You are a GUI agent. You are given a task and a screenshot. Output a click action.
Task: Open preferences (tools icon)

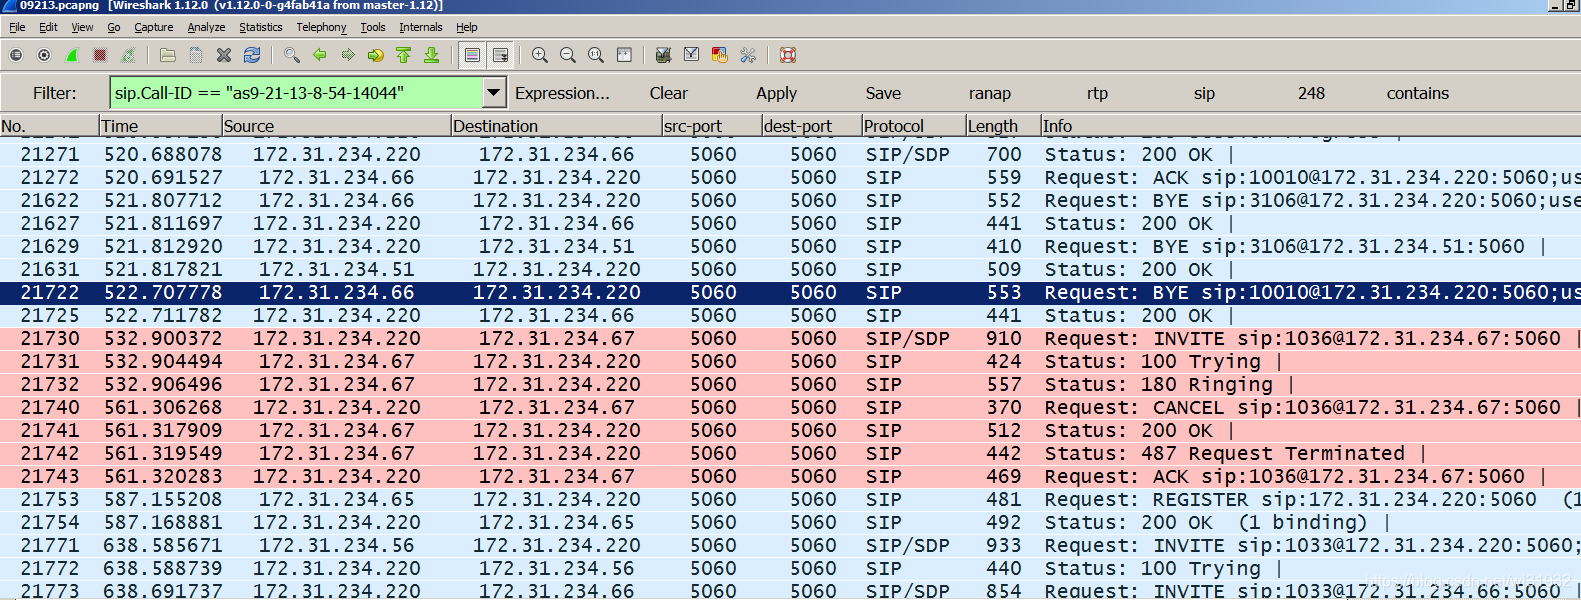pyautogui.click(x=747, y=55)
